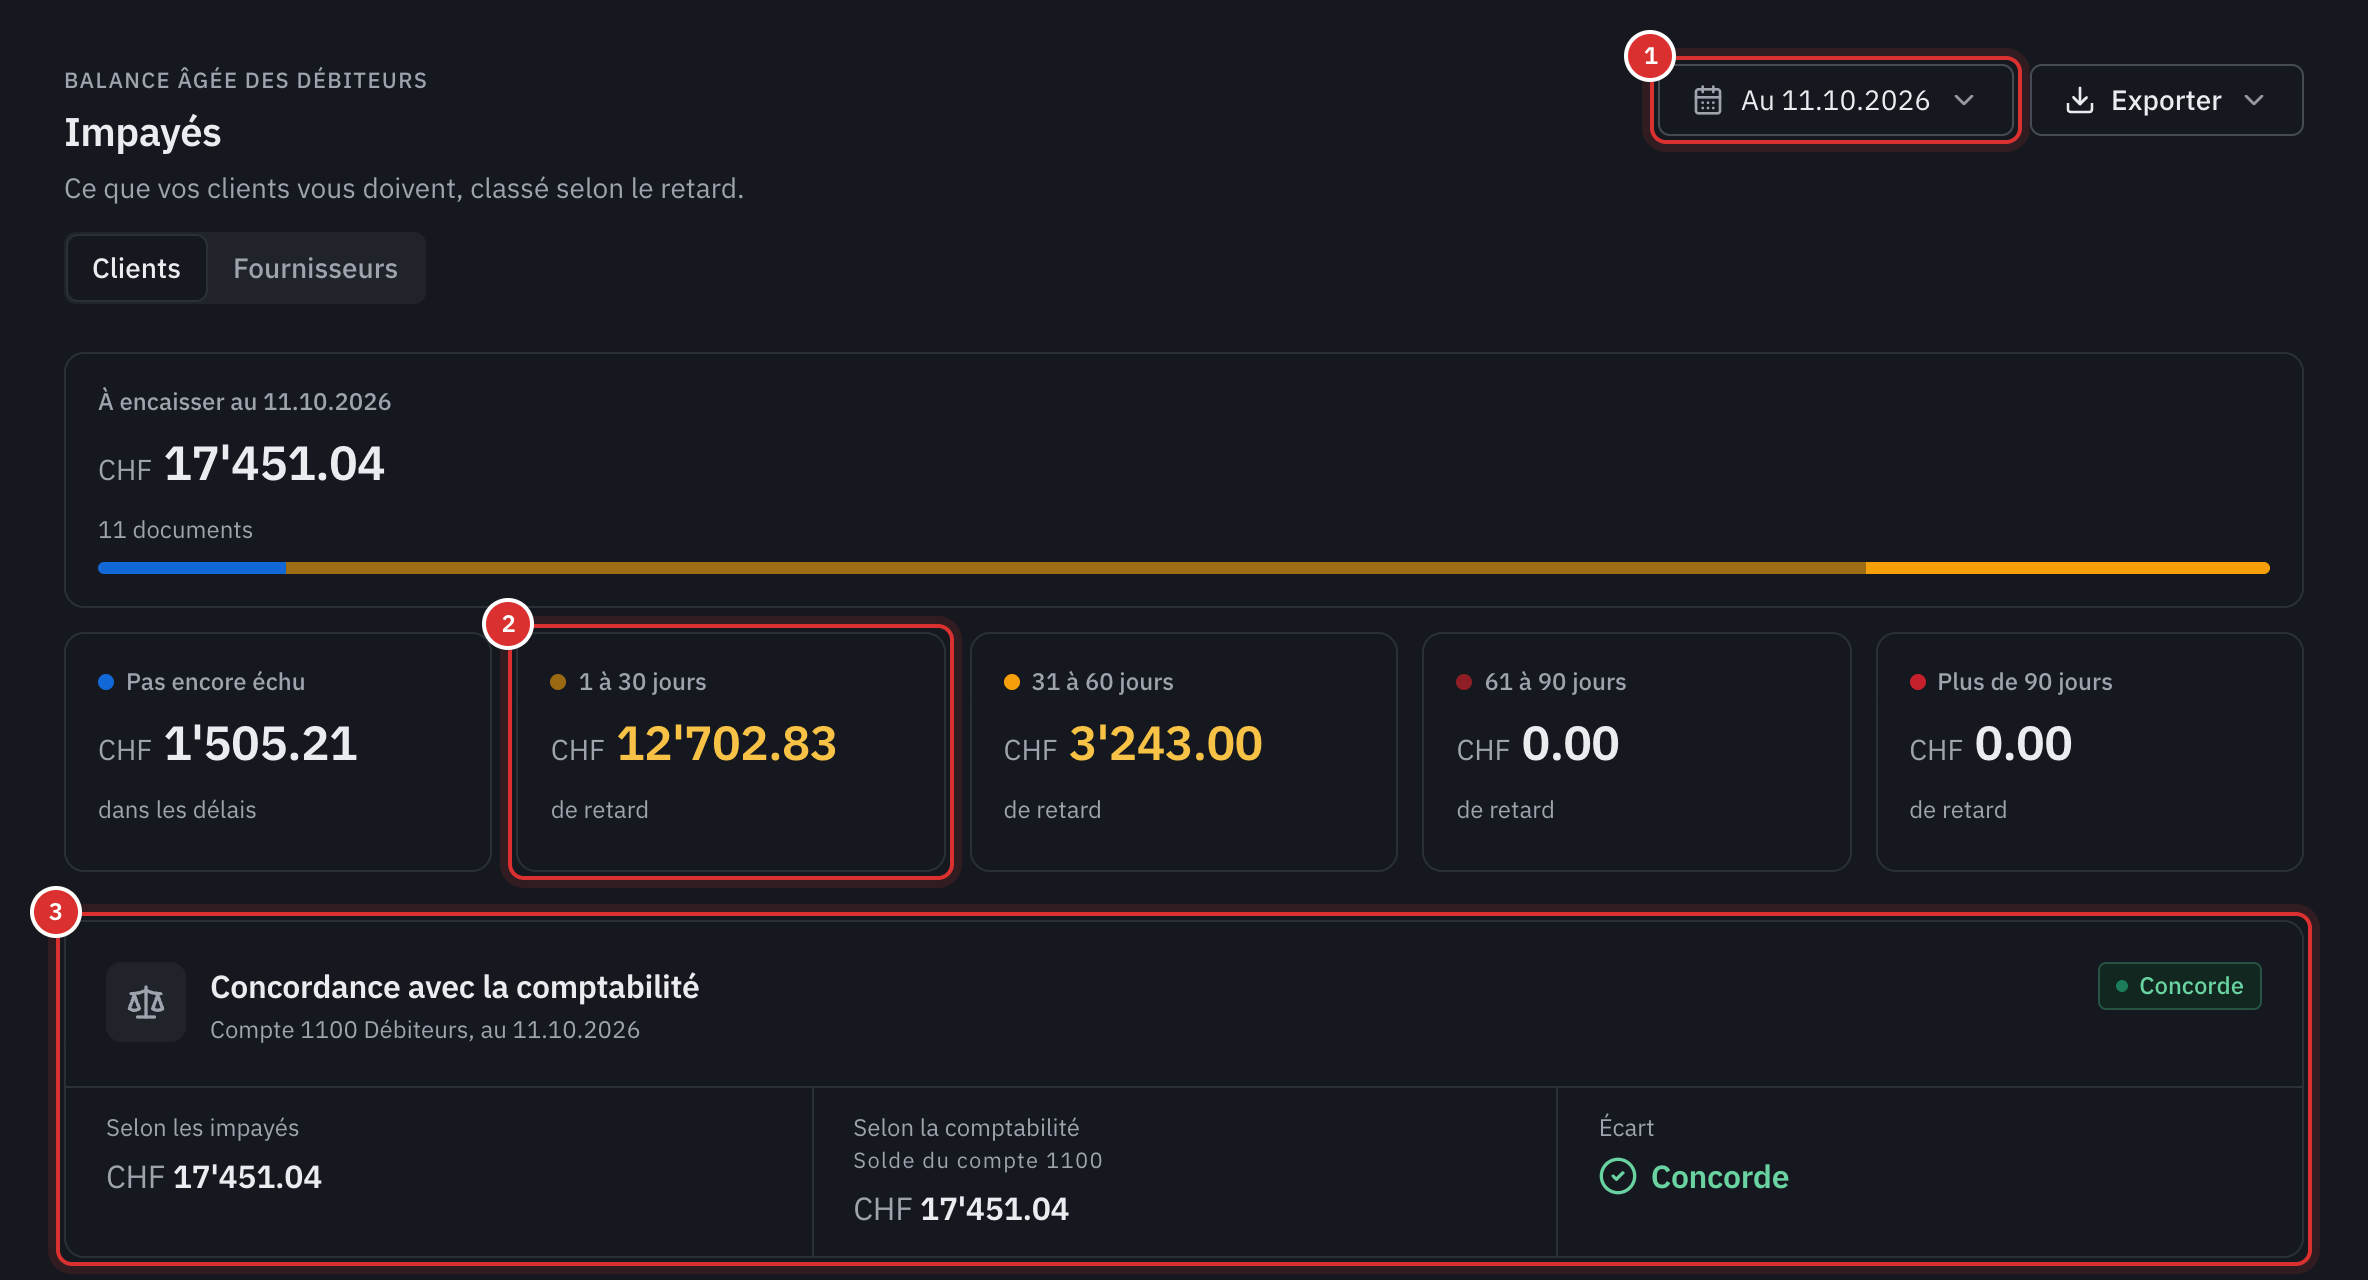Click the scales icon beside Concordance title
Viewport: 2368px width, 1280px height.
point(146,1002)
